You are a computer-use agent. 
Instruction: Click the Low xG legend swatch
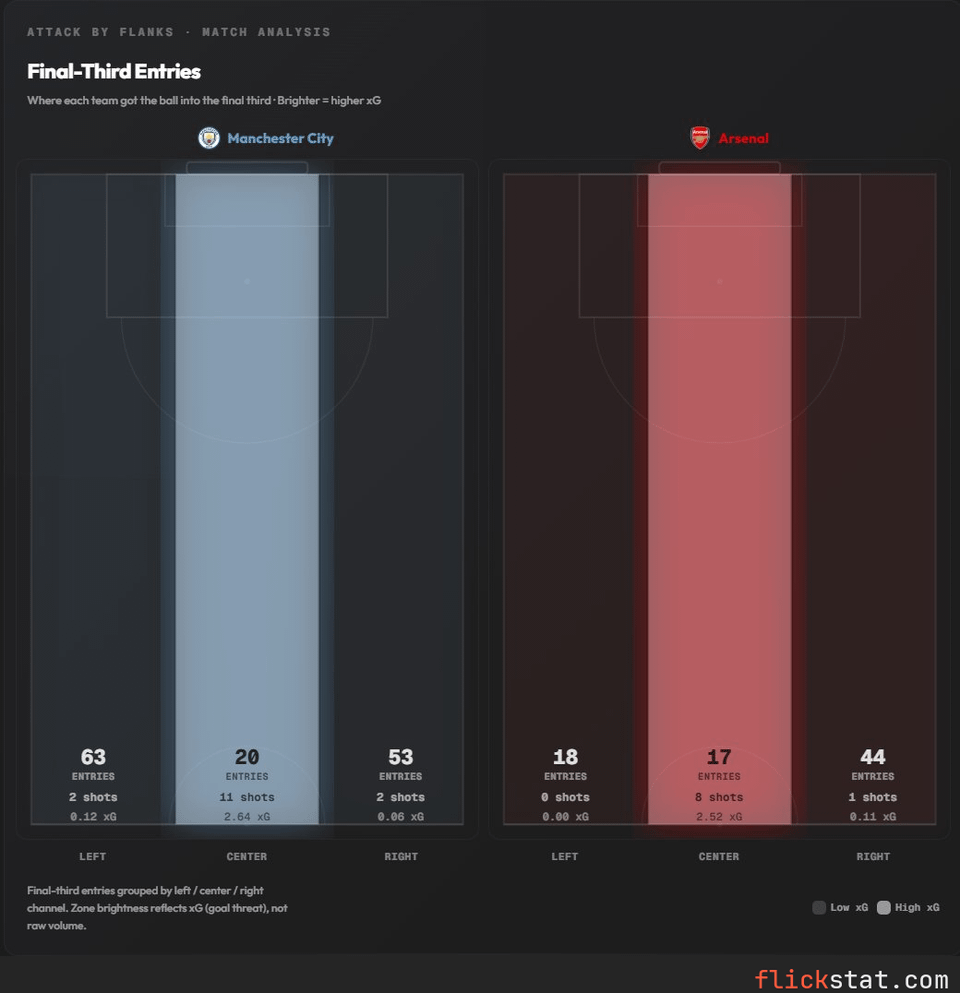click(819, 908)
